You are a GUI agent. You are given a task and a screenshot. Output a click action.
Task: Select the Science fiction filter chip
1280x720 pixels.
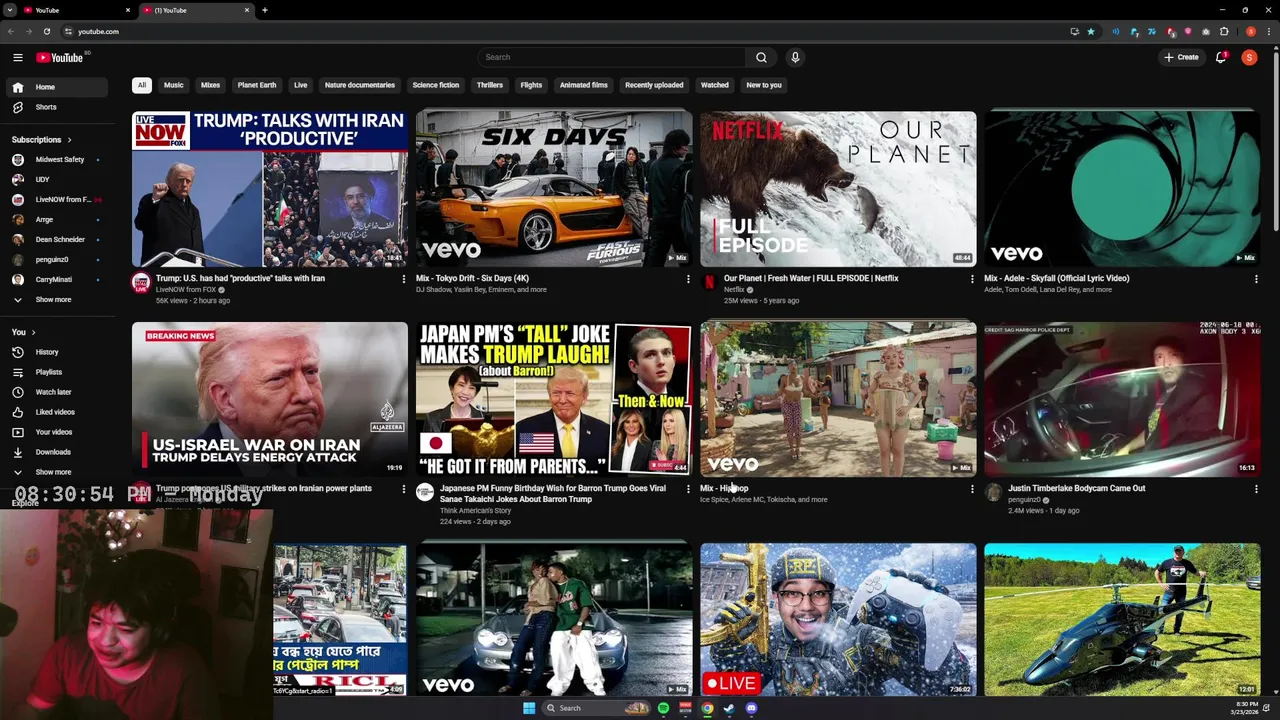(436, 85)
